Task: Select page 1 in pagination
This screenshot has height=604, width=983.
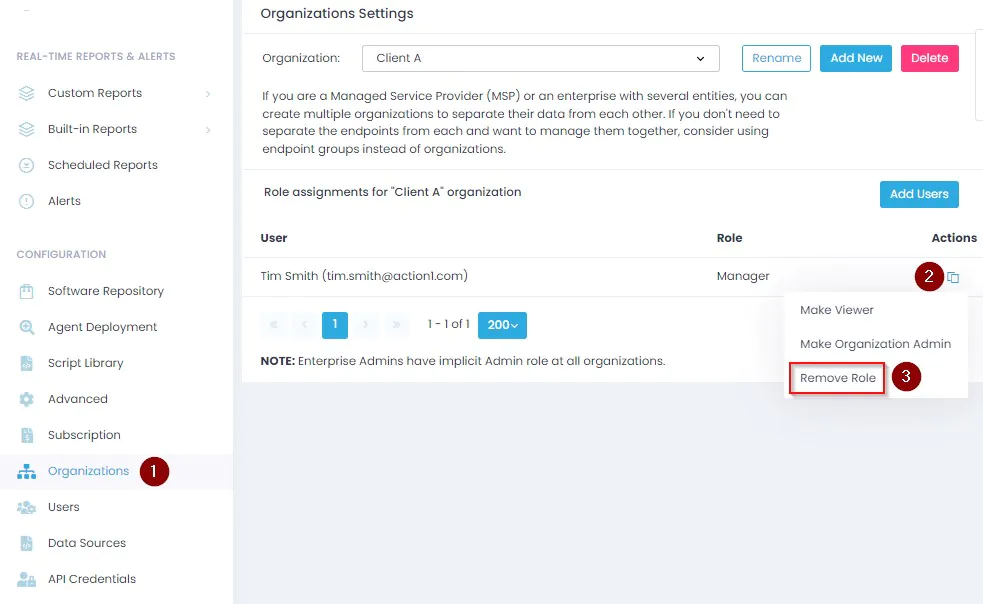Action: pyautogui.click(x=335, y=325)
